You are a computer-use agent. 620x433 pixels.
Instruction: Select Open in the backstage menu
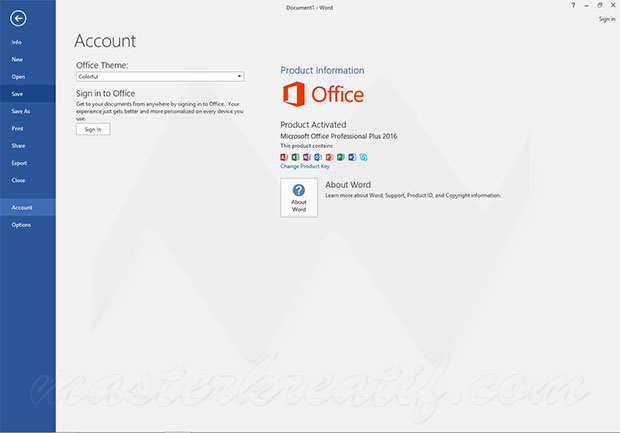click(x=28, y=77)
